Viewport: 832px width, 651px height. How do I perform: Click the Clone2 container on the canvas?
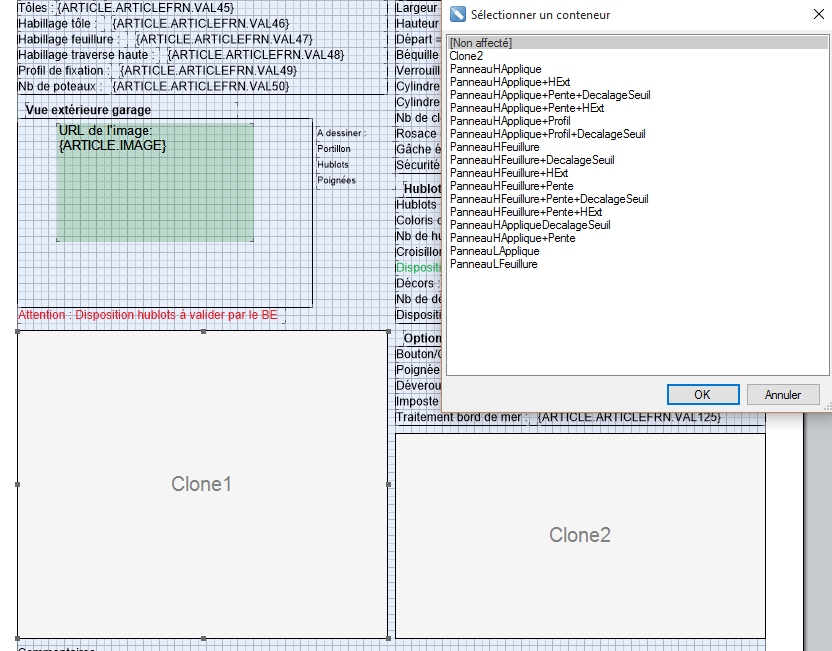(x=580, y=535)
